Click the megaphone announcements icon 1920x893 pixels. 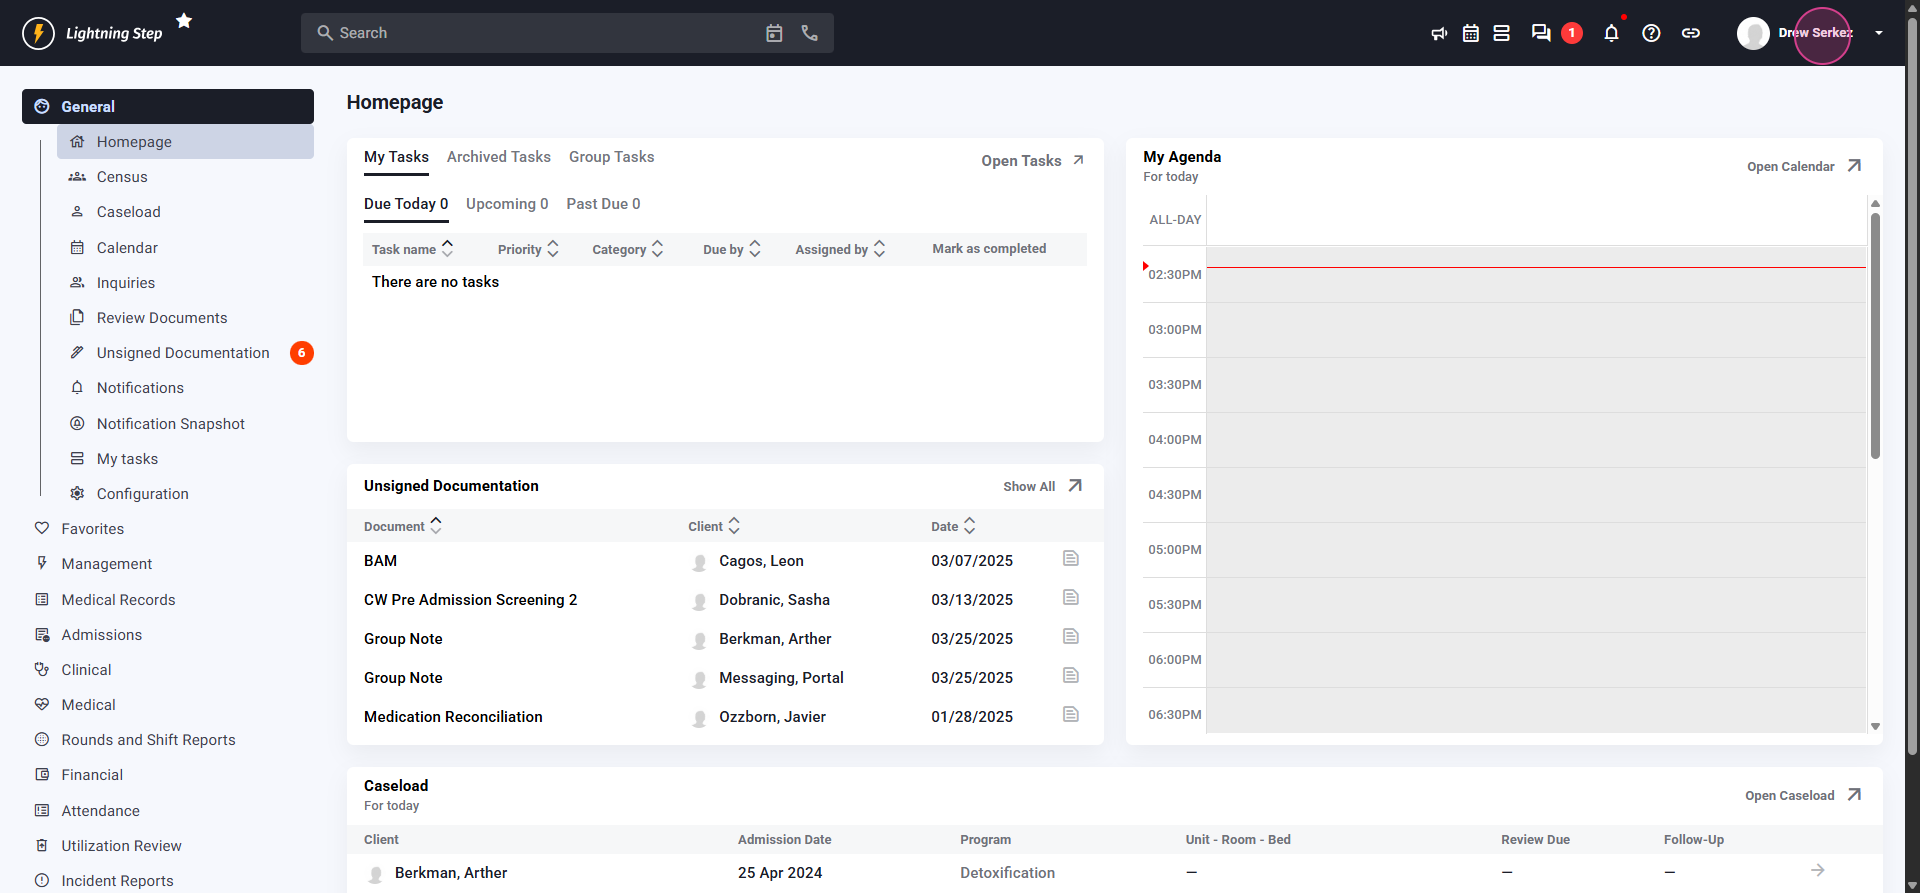(1439, 33)
